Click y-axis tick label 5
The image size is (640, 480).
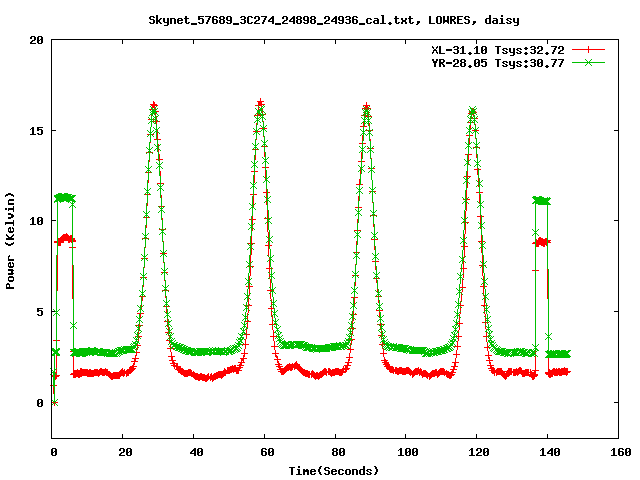(40, 312)
